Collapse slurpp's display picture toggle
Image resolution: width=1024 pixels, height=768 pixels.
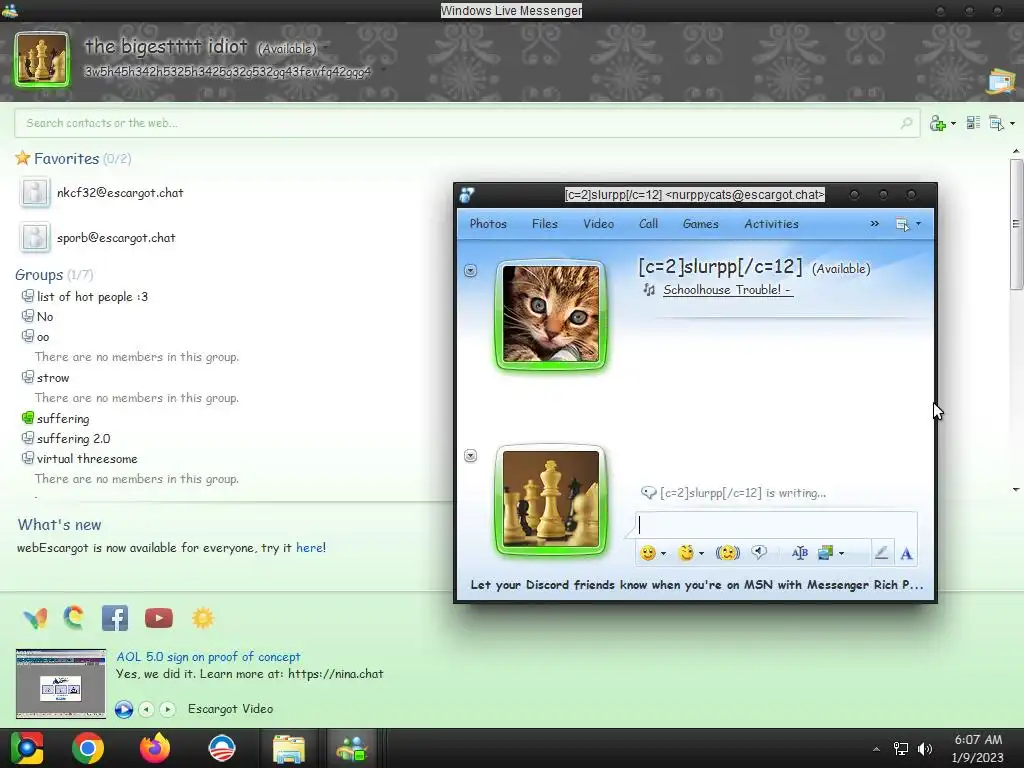(x=470, y=270)
